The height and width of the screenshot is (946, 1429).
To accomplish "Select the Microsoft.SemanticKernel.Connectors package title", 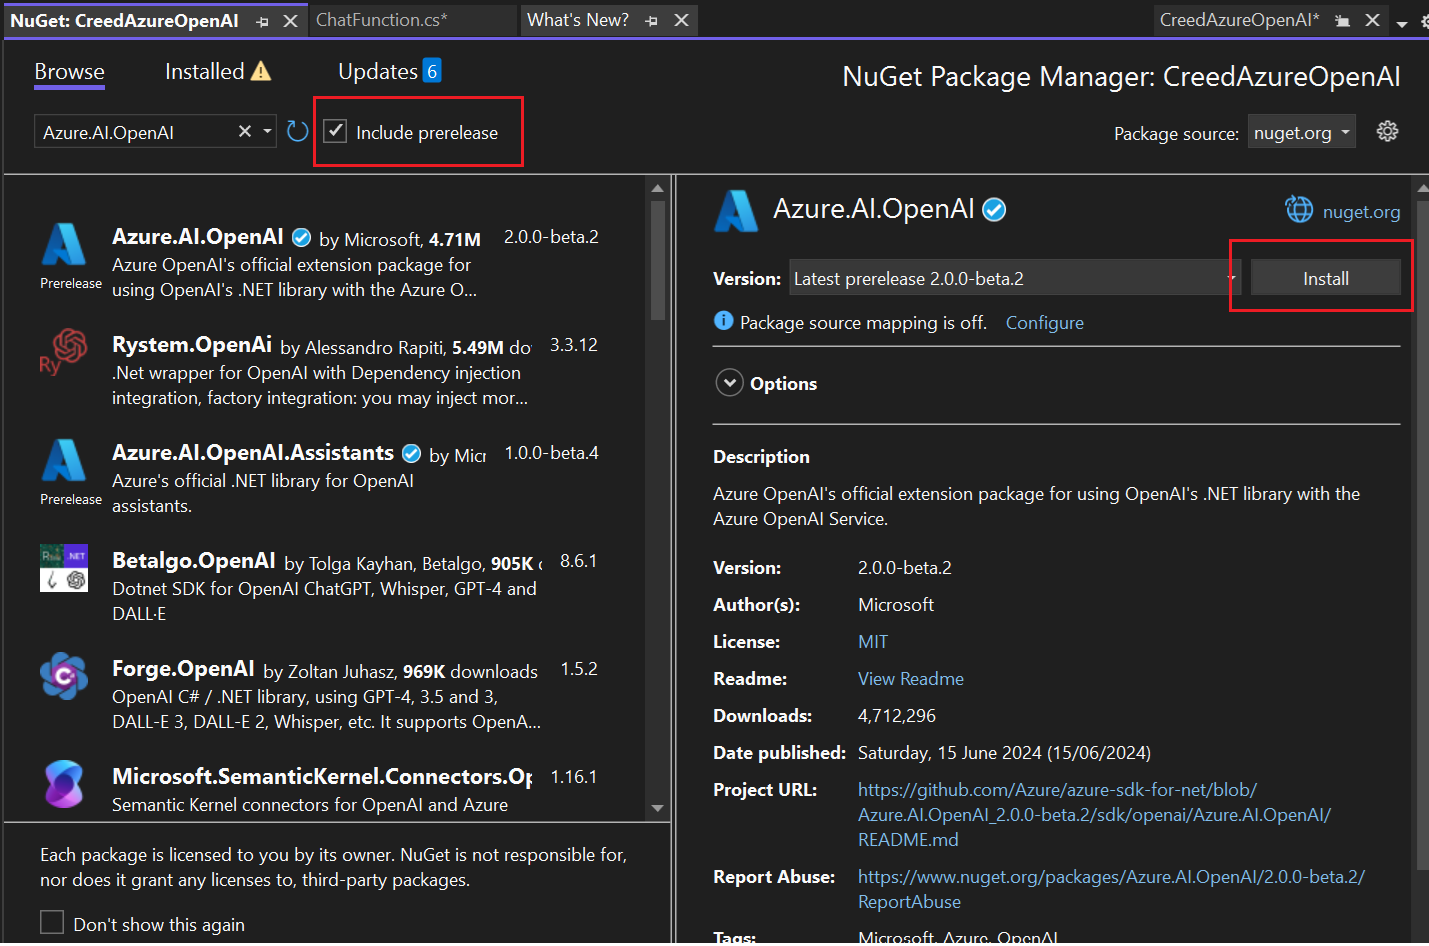I will pos(322,777).
